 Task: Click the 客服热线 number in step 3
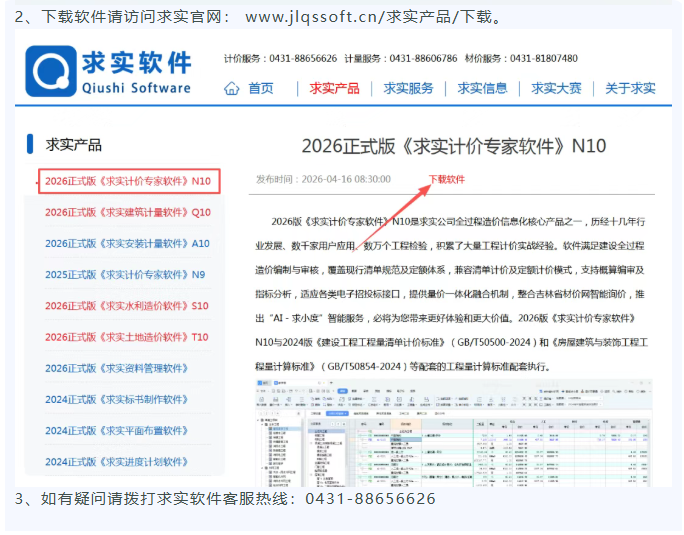click(370, 499)
